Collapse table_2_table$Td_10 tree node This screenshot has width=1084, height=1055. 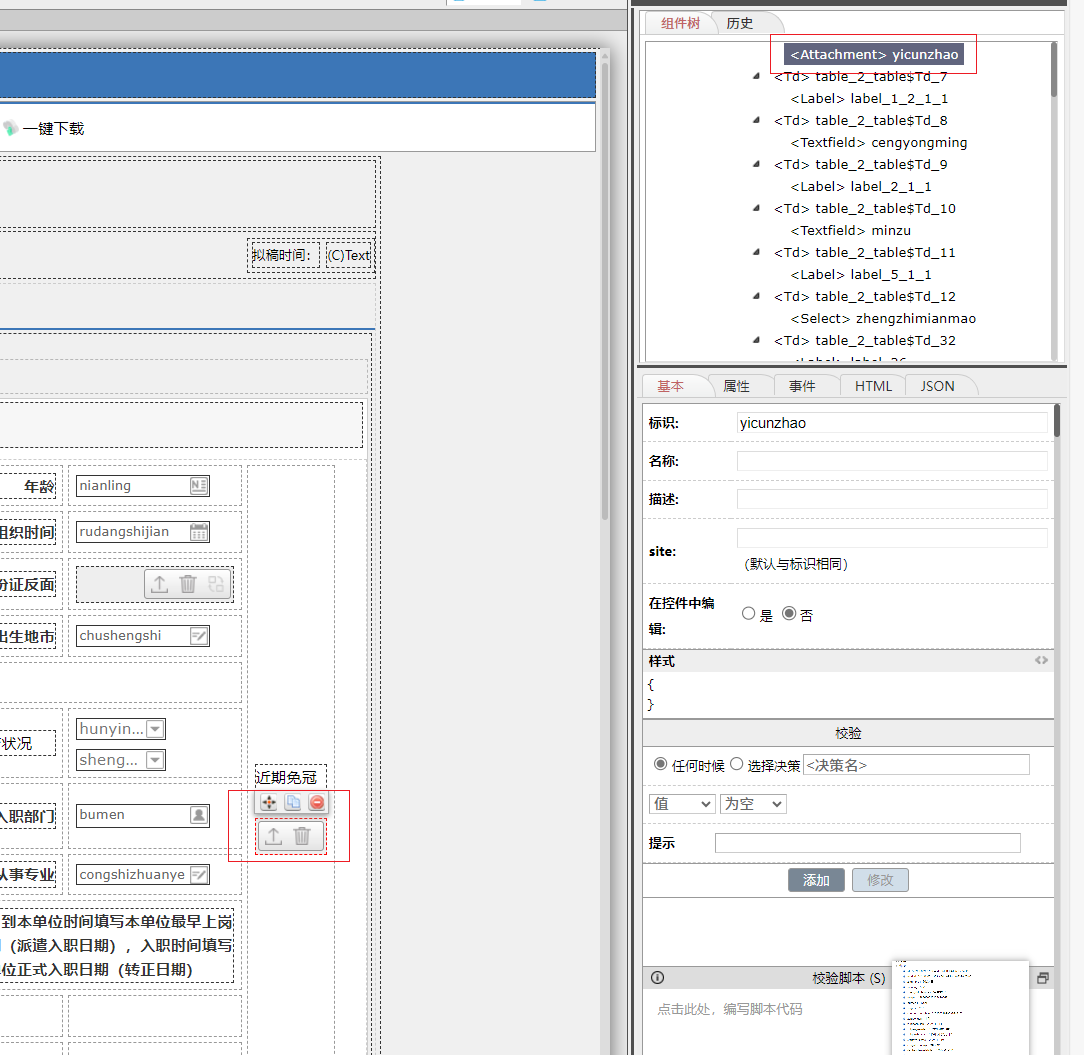pyautogui.click(x=756, y=208)
